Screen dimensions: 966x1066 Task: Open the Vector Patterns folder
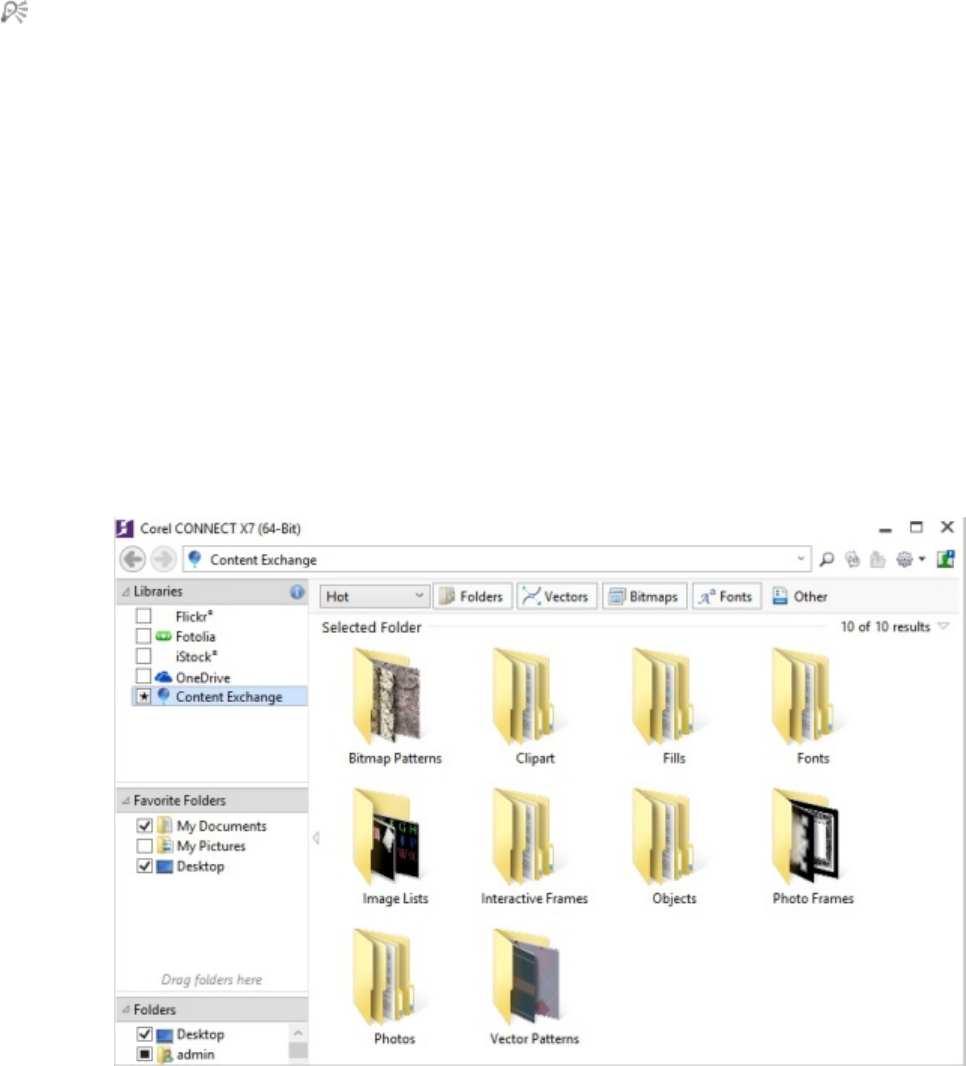coord(534,987)
